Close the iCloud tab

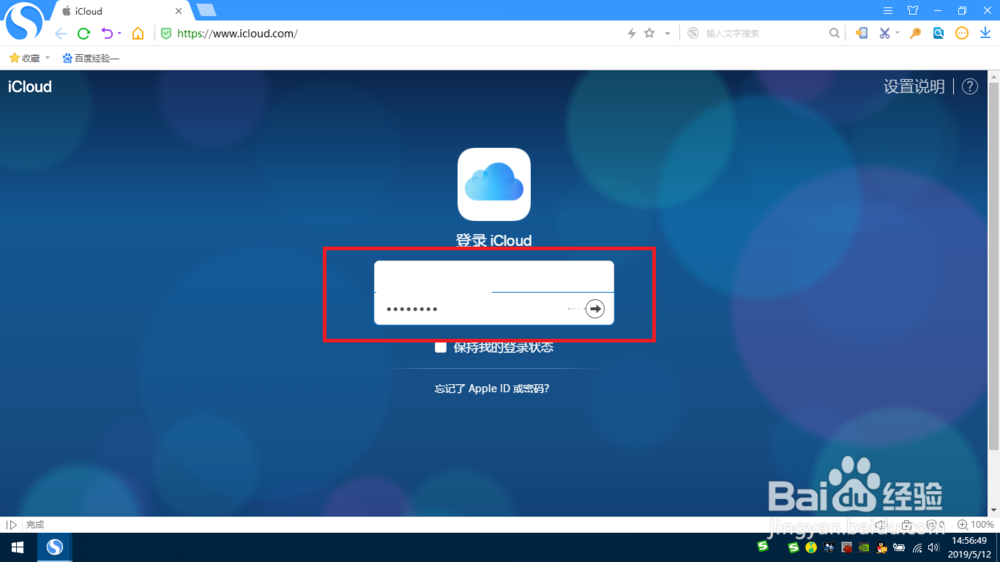(179, 11)
